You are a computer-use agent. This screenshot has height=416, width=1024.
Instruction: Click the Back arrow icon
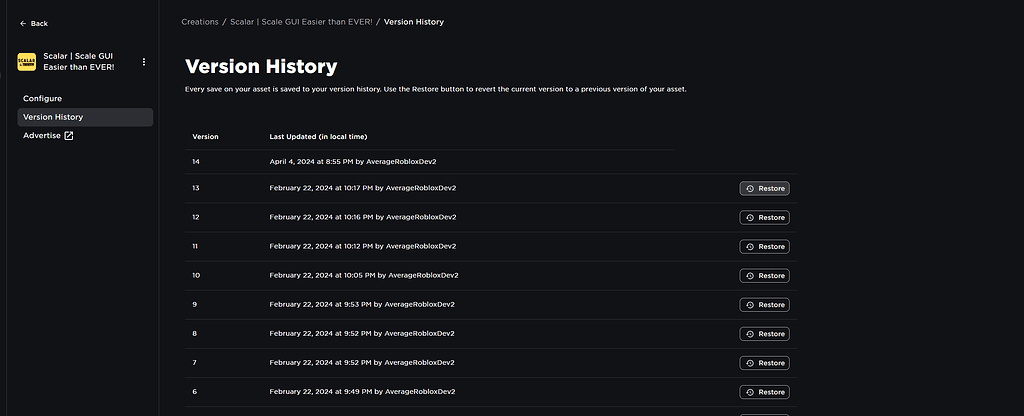coord(23,24)
